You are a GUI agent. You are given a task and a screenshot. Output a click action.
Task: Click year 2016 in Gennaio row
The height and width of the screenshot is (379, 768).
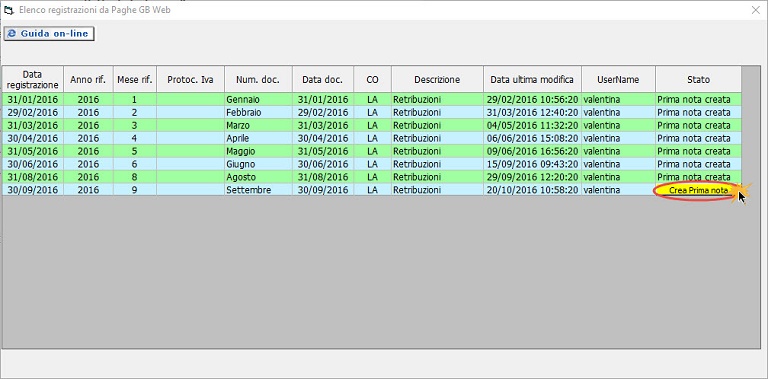pos(88,99)
